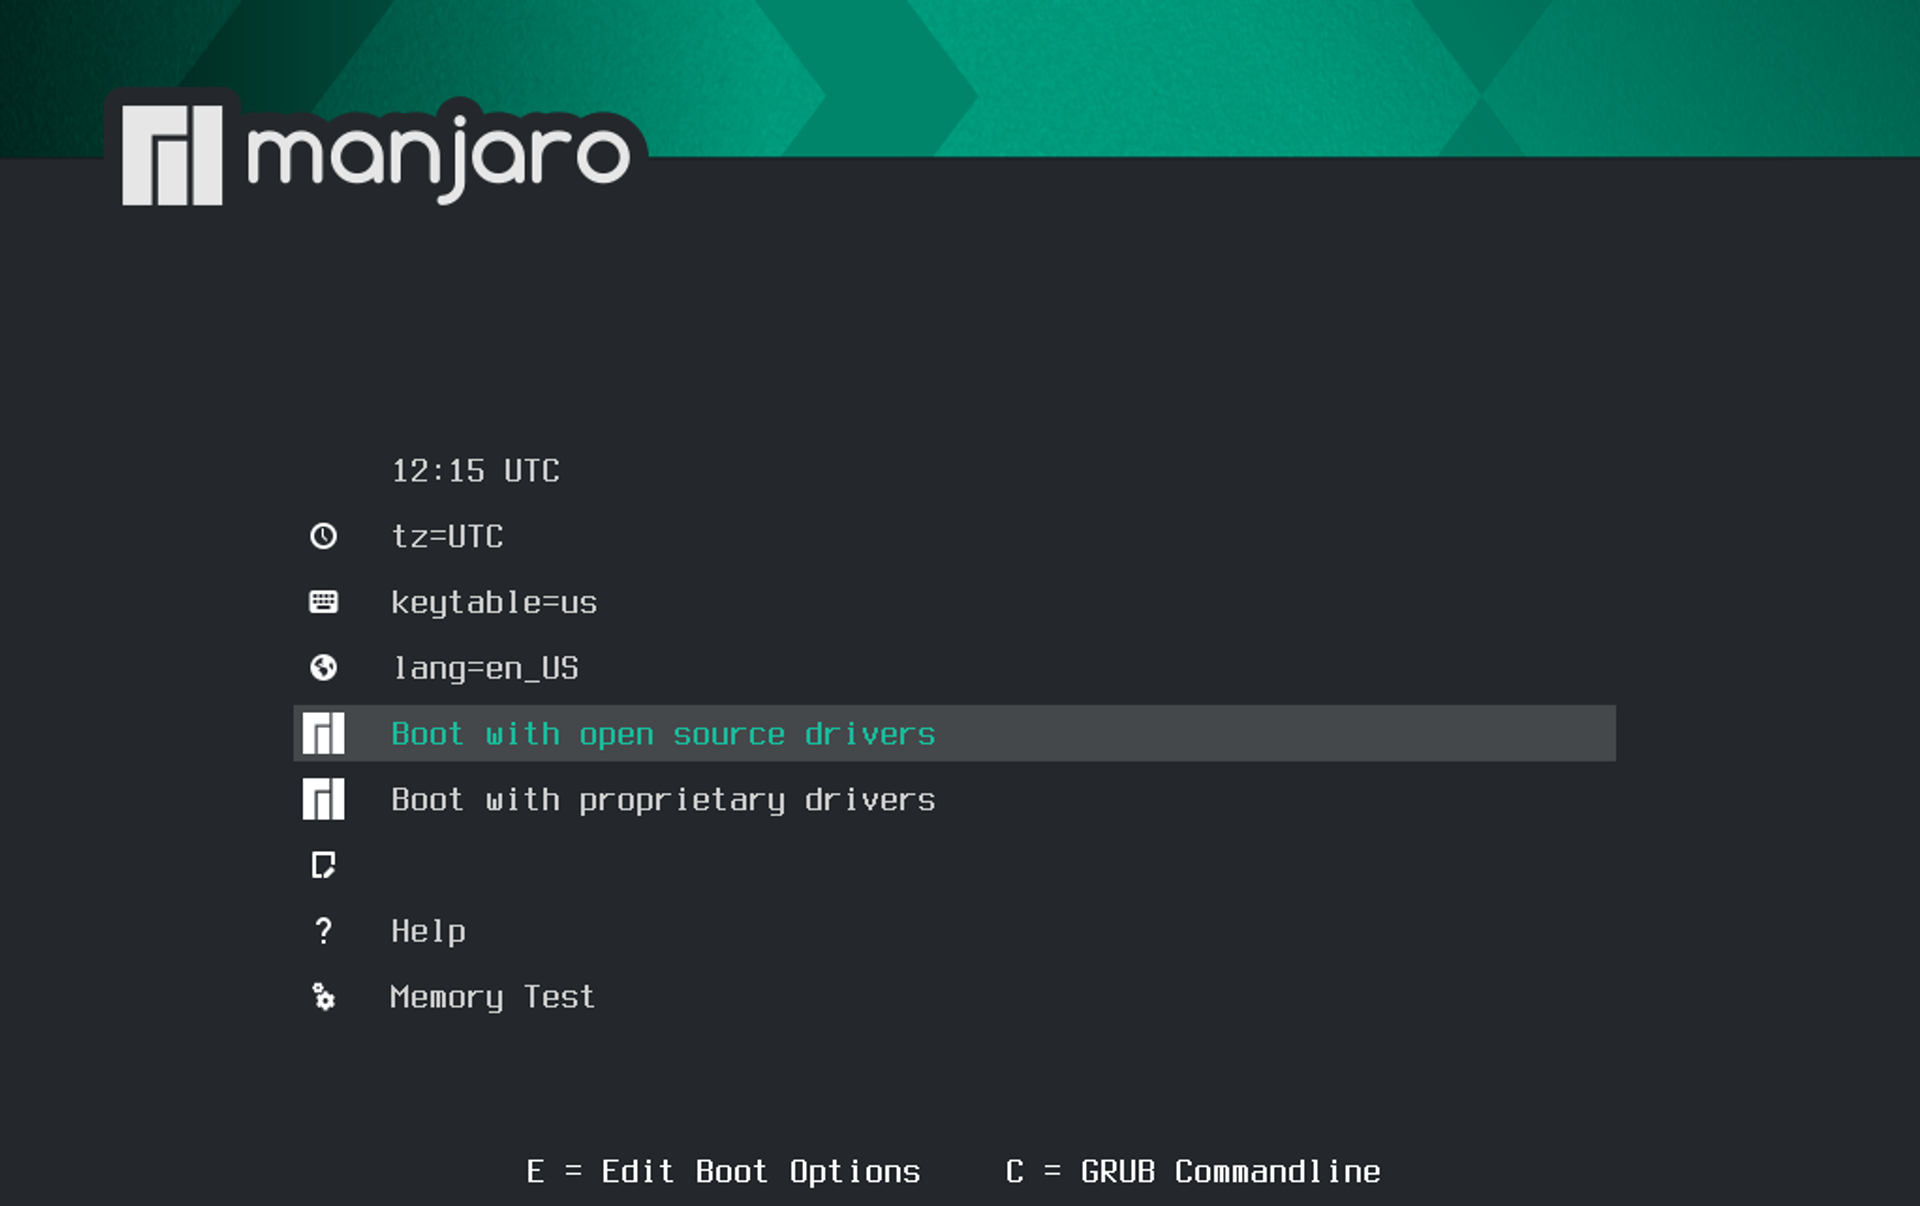Click the E = Edit Boot Options hint
The height and width of the screenshot is (1206, 1920).
coord(723,1171)
